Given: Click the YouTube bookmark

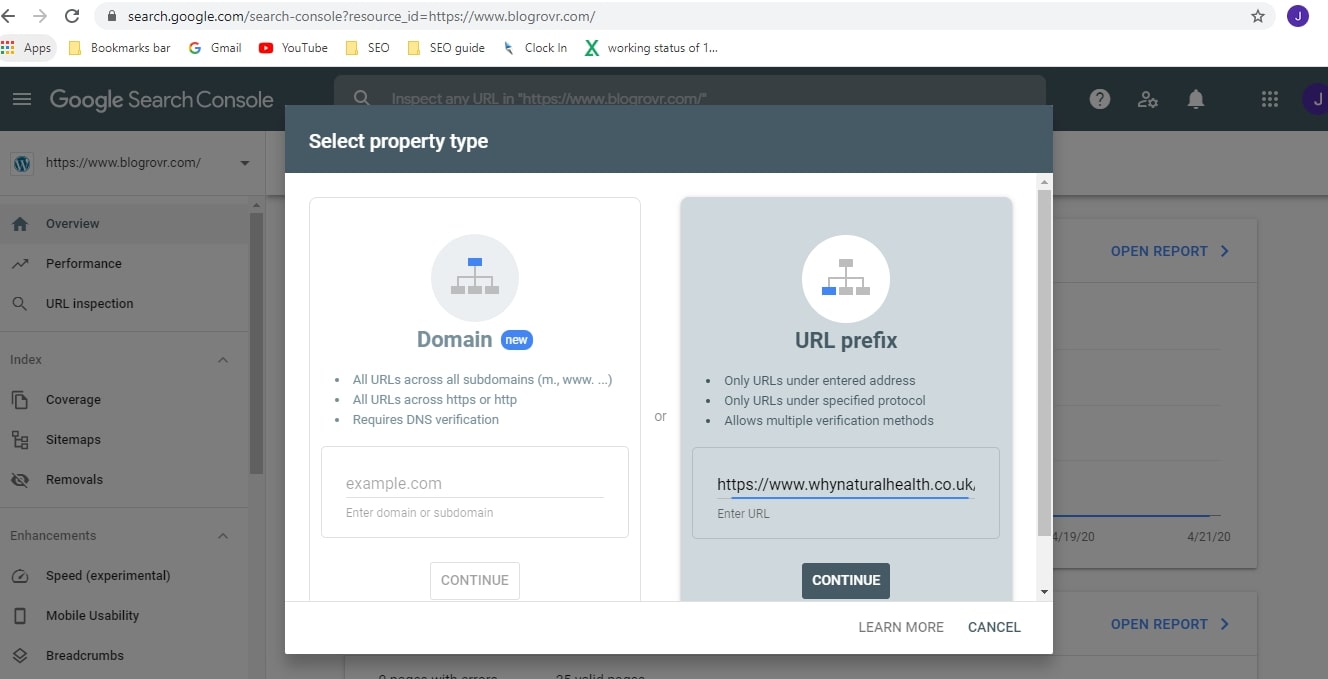Looking at the screenshot, I should coord(293,47).
